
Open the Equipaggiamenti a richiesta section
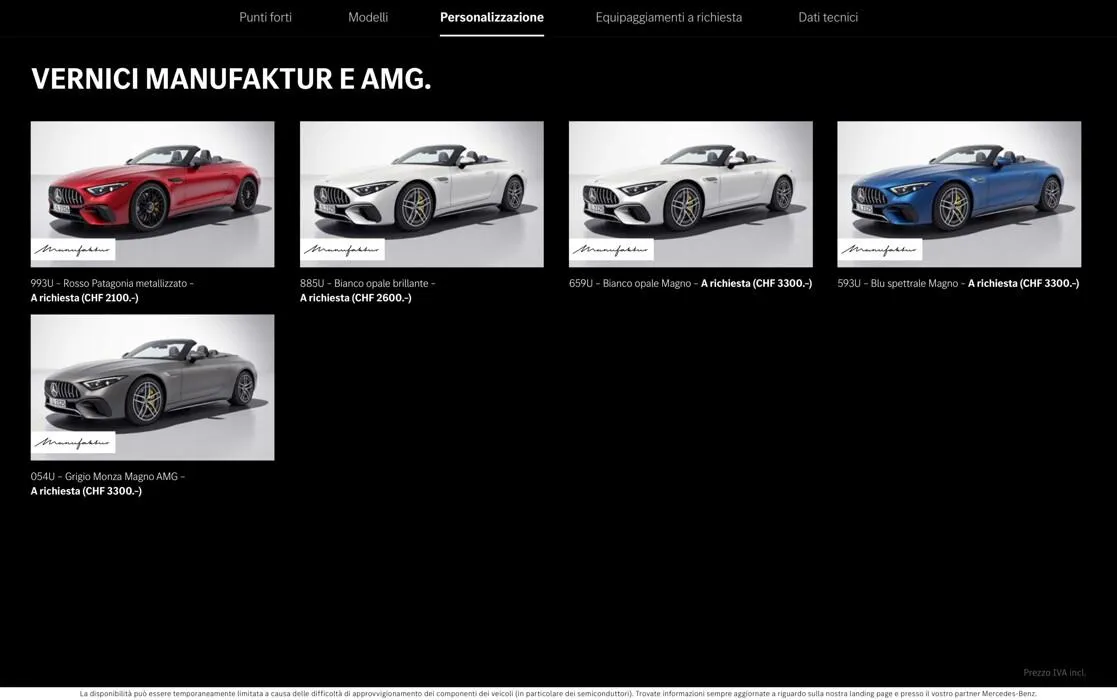coord(669,15)
